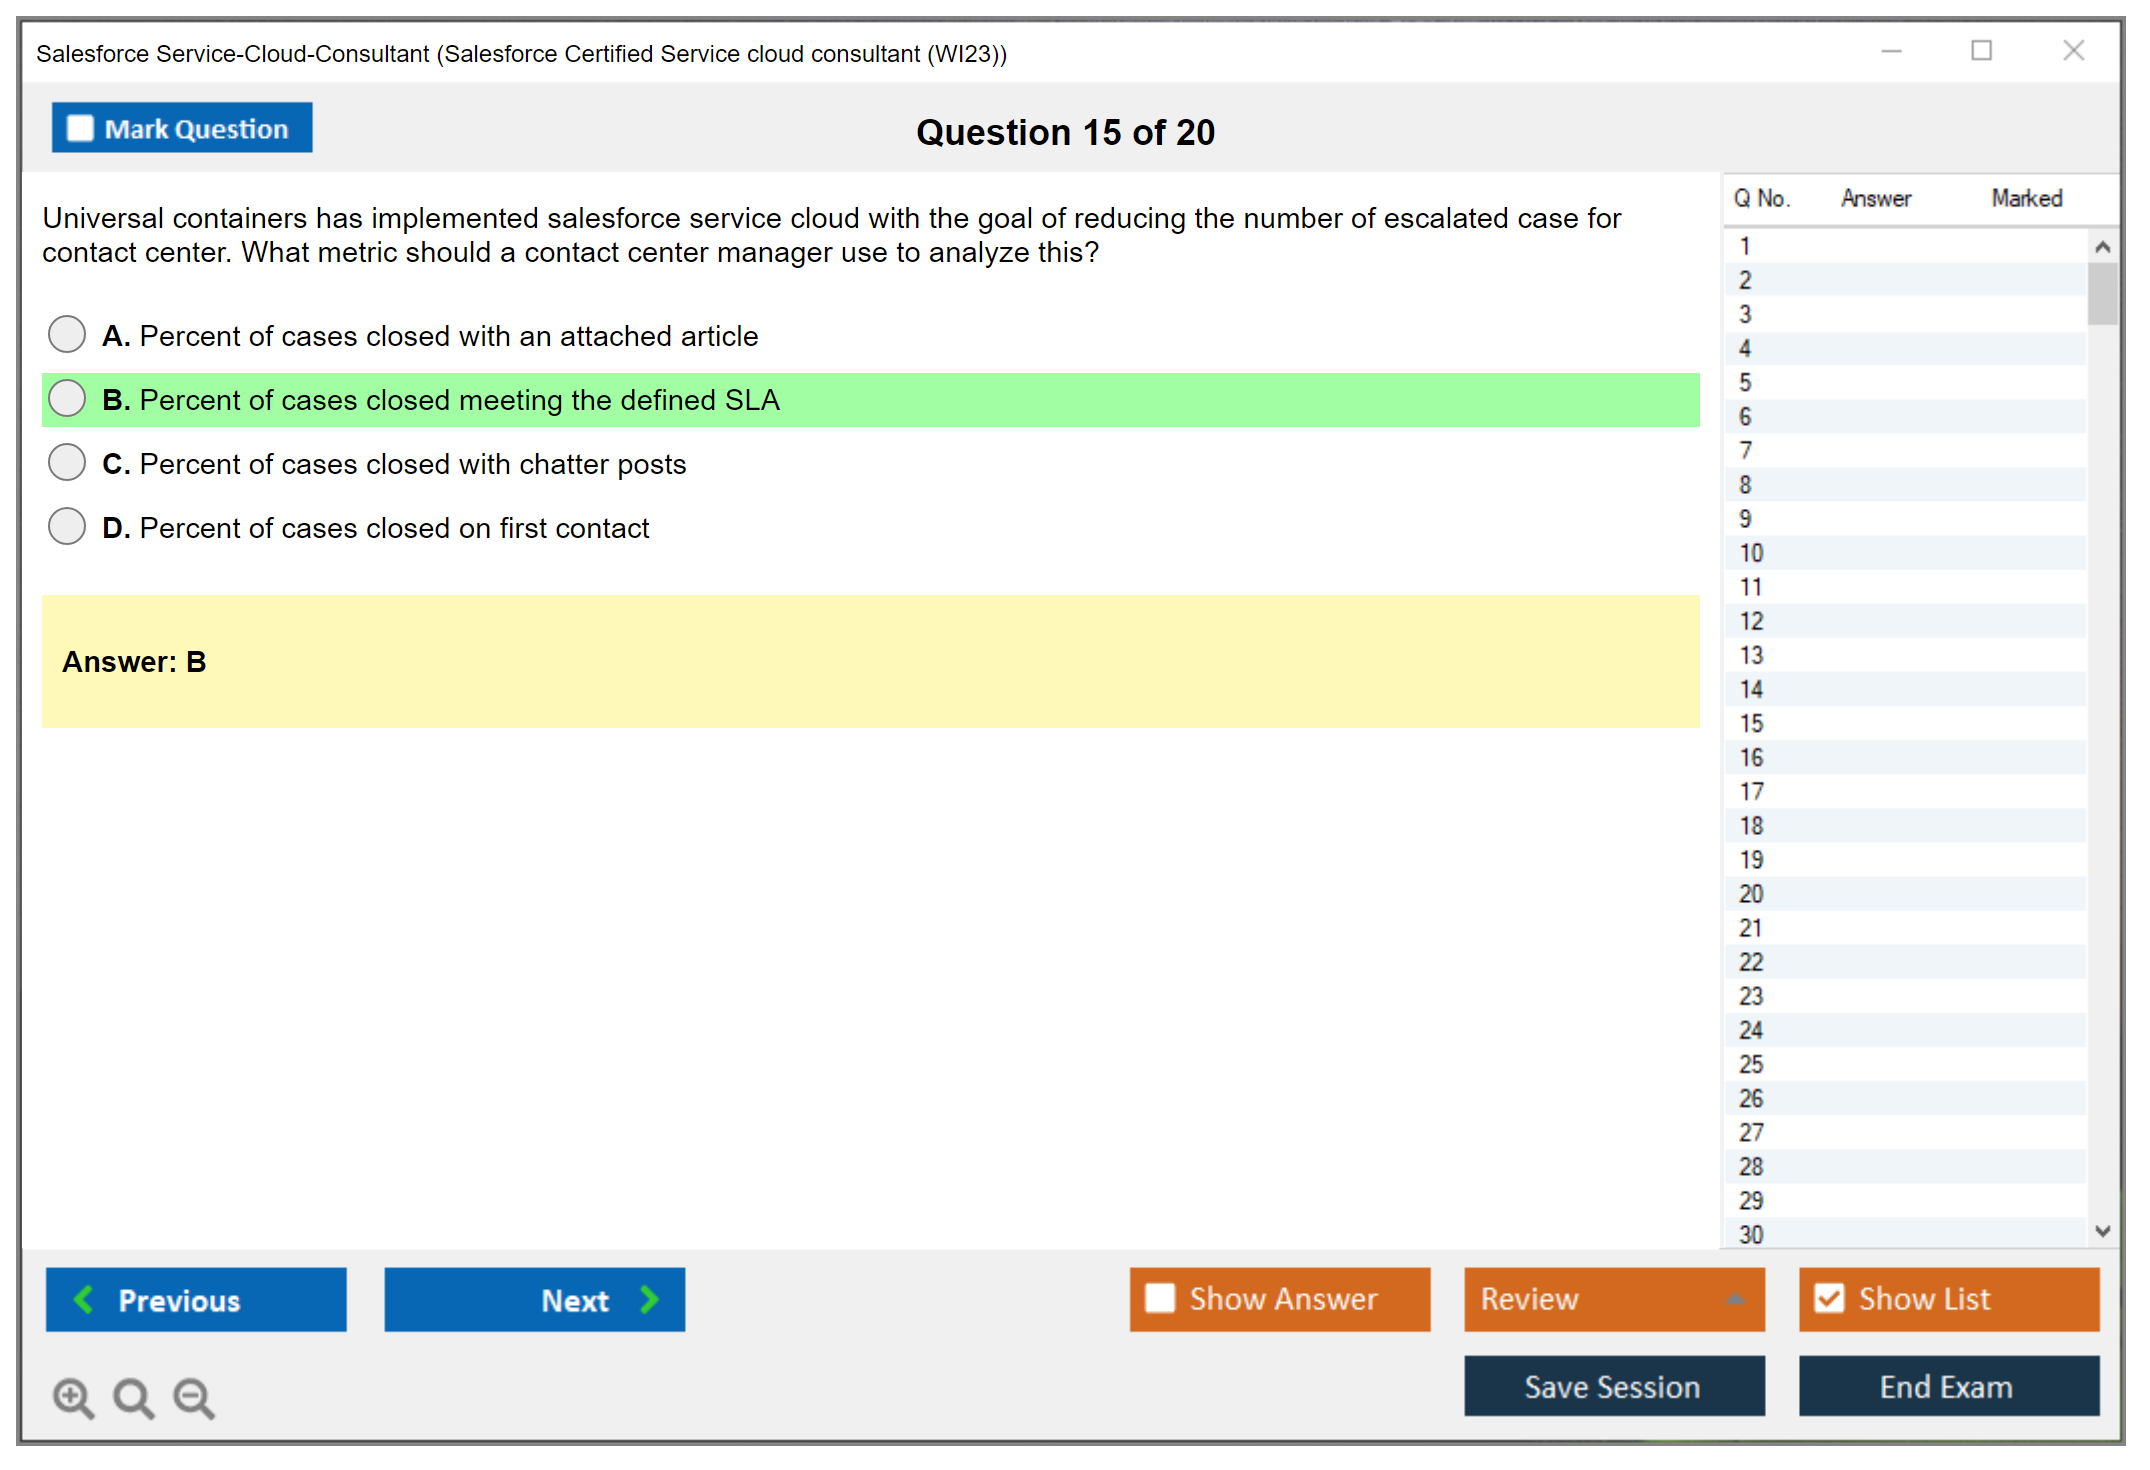Click the question list scrollbar thumb

[2102, 294]
